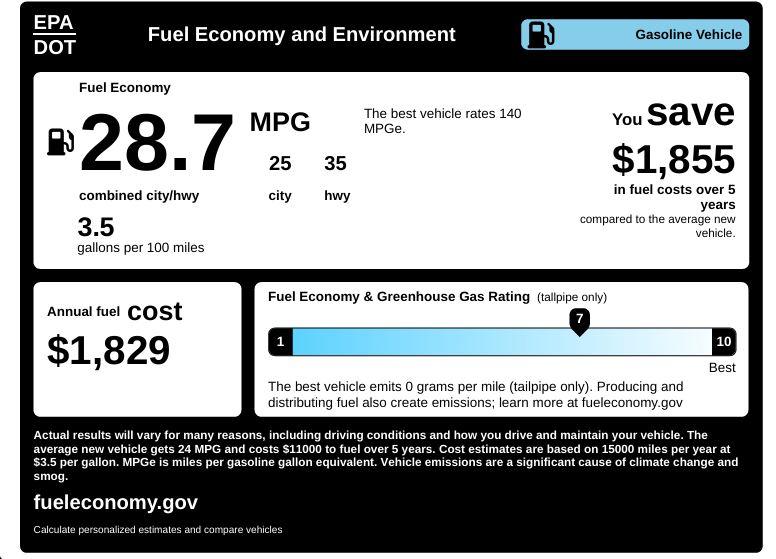The width and height of the screenshot is (776, 559).
Task: Click the highway MPG value 35
Action: coord(335,163)
